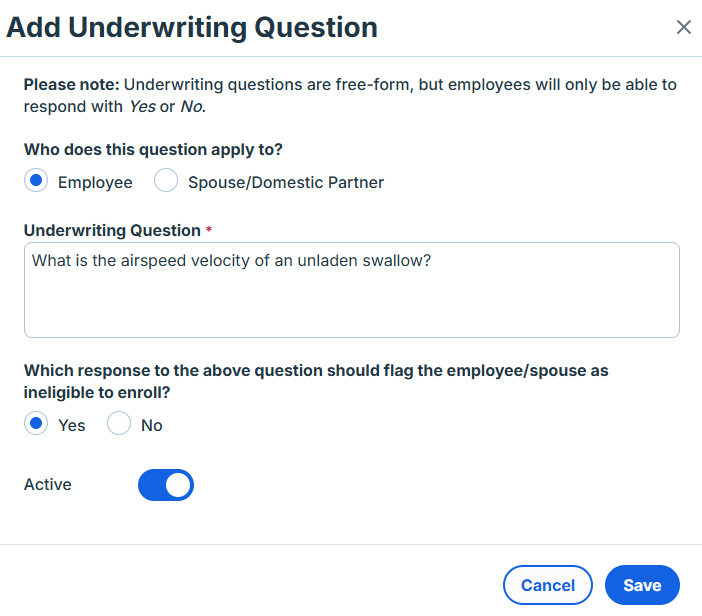Image resolution: width=702 pixels, height=616 pixels.
Task: Click the "Add Underwriting Question" dialog title
Action: 192,27
